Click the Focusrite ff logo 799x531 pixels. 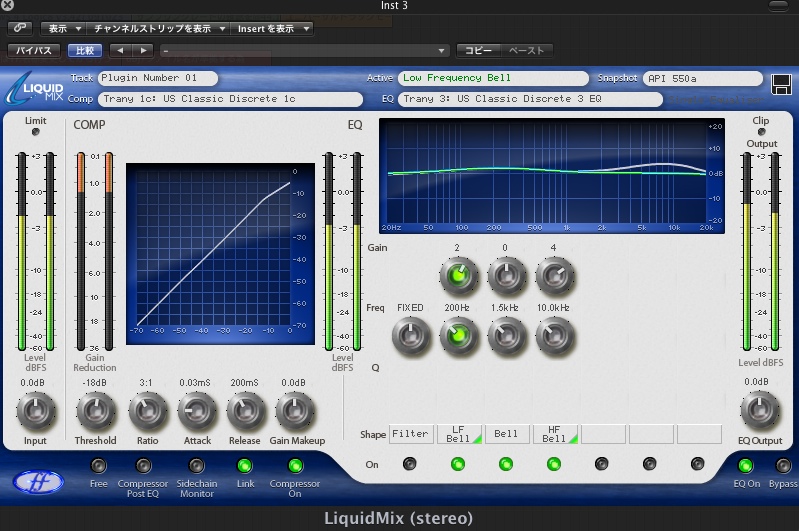pos(38,482)
